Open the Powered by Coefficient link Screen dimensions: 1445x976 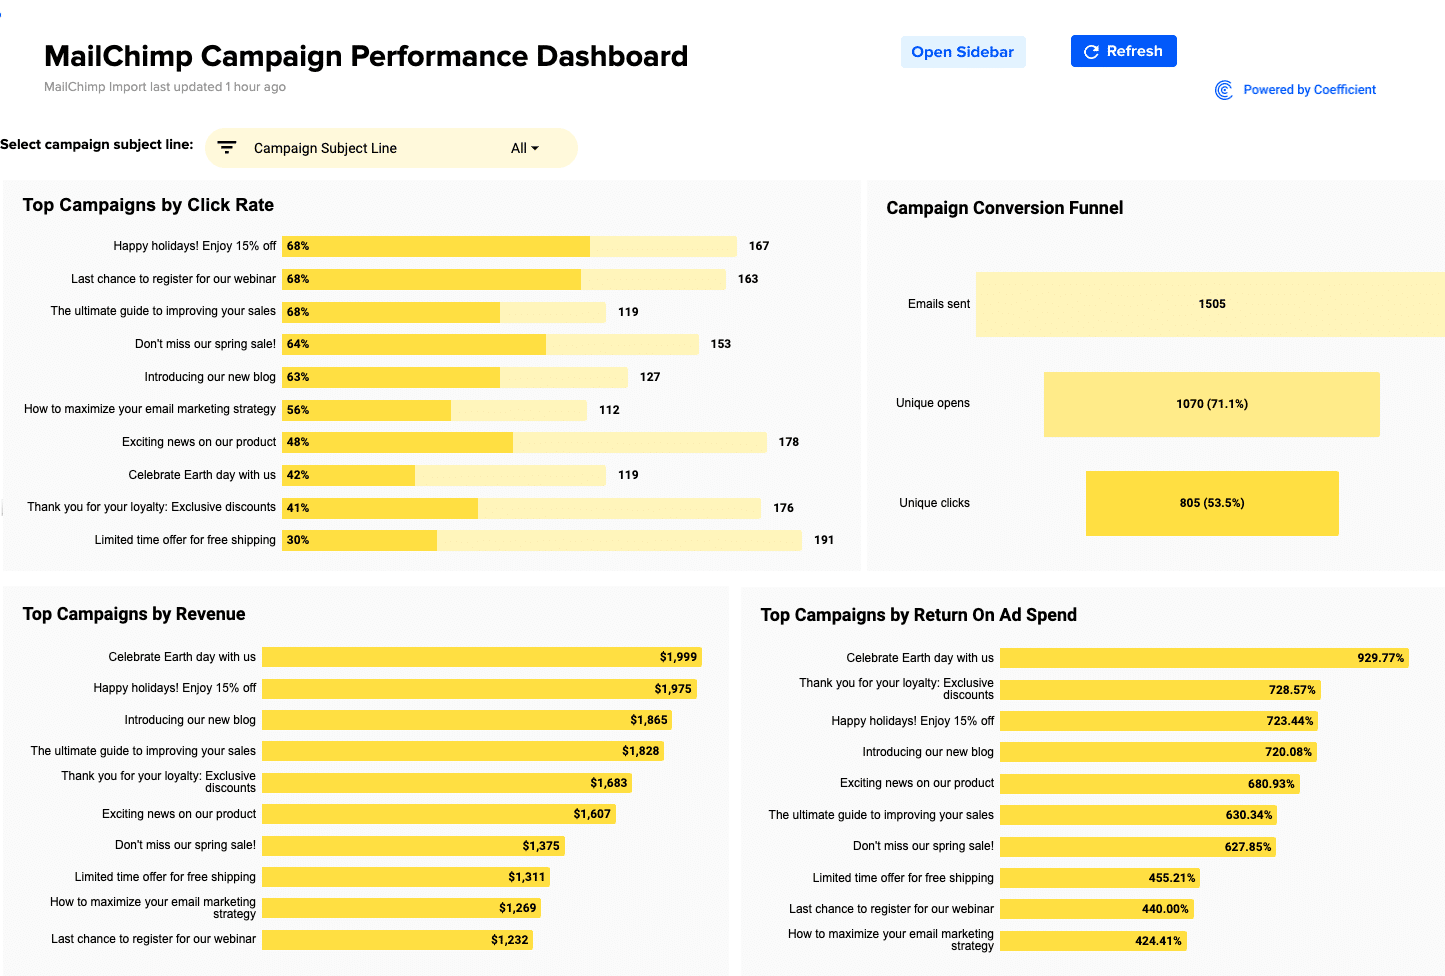[x=1310, y=90]
